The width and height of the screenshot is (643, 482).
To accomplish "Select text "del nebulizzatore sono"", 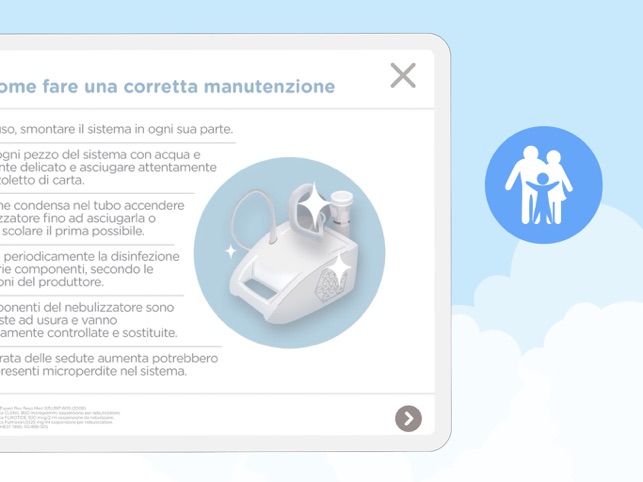I will 107,307.
